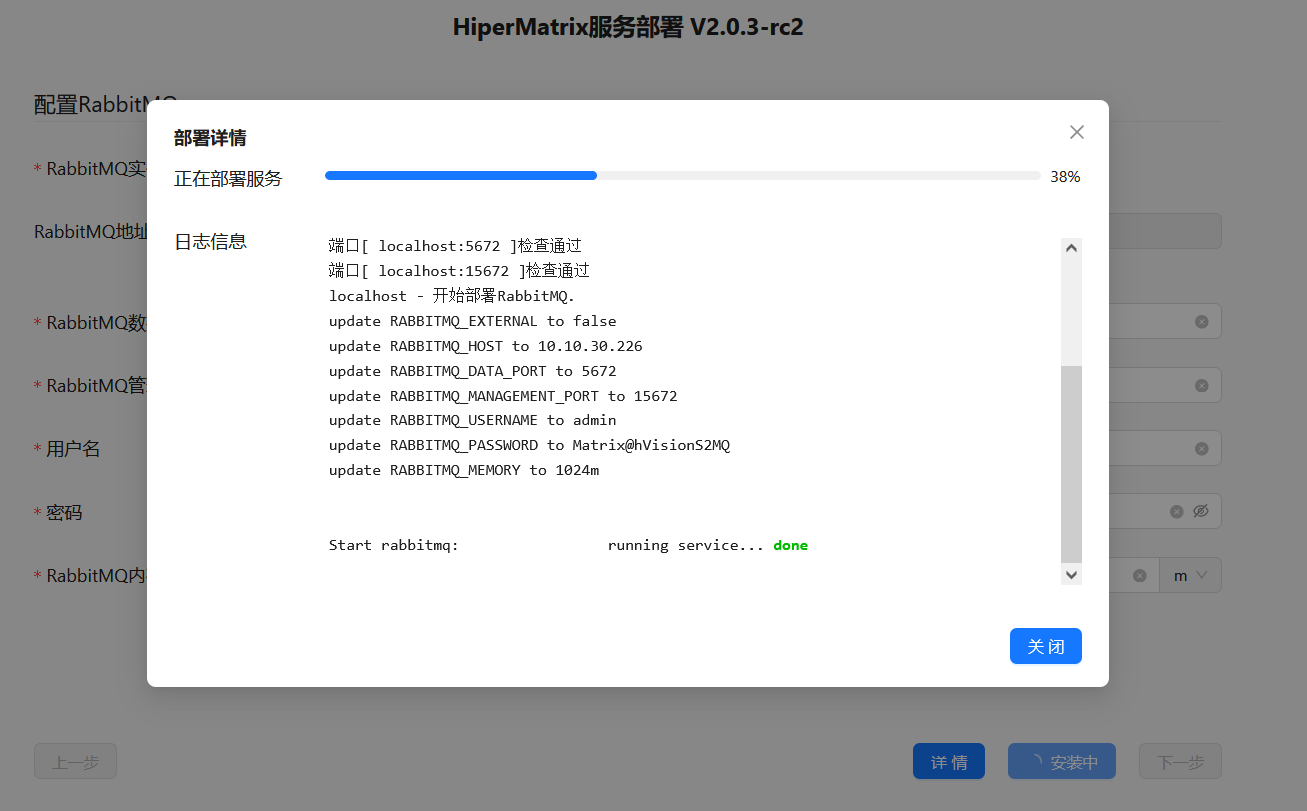
Task: Click 'Start rabbitmq:' log text
Action: [394, 545]
